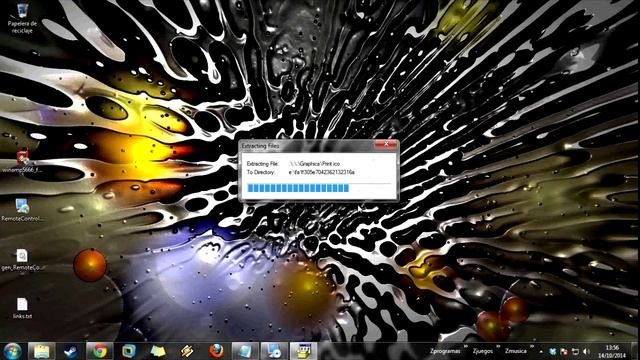Select the winamp5666 installer desktop icon
Viewport: 640px width, 360px height.
click(x=22, y=161)
